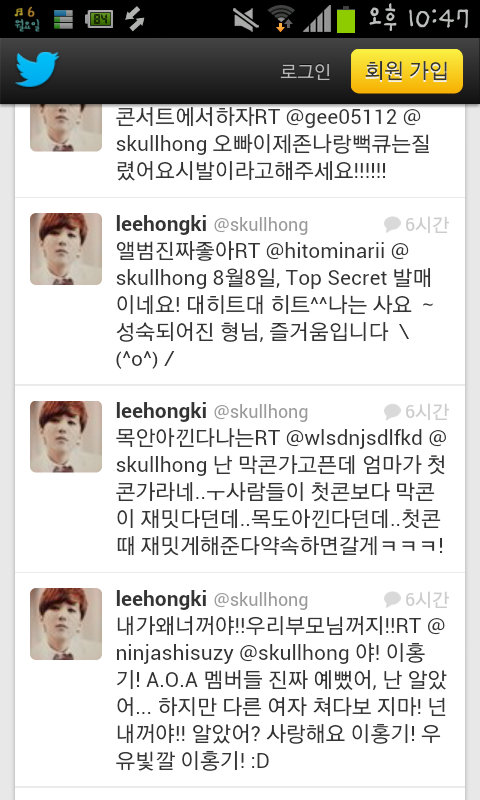Image resolution: width=480 pixels, height=800 pixels.
Task: Tap the reply bubble on the A.O.A tweet
Action: 392,599
